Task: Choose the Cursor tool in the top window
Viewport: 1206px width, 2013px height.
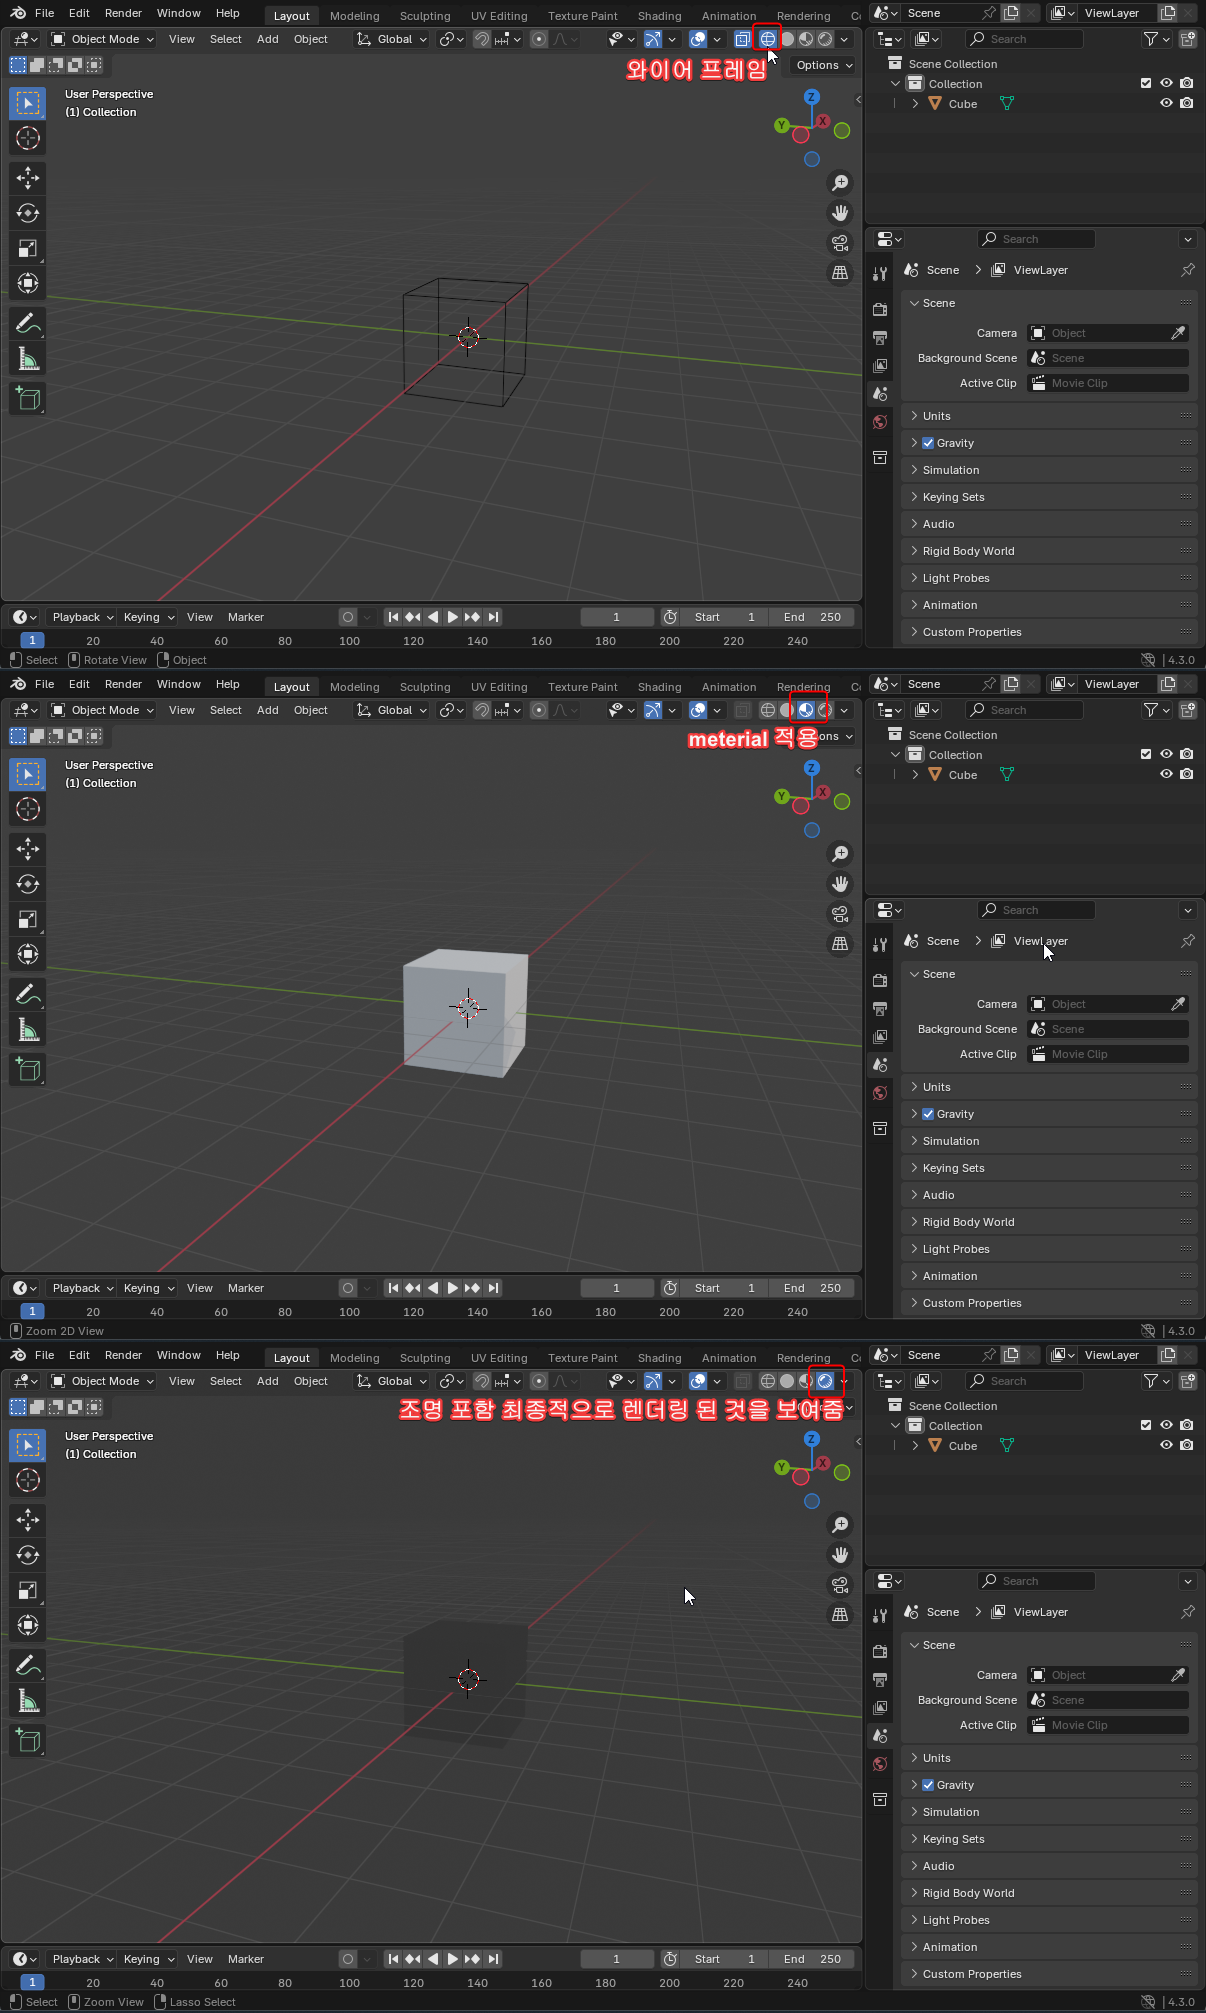Action: [28, 138]
